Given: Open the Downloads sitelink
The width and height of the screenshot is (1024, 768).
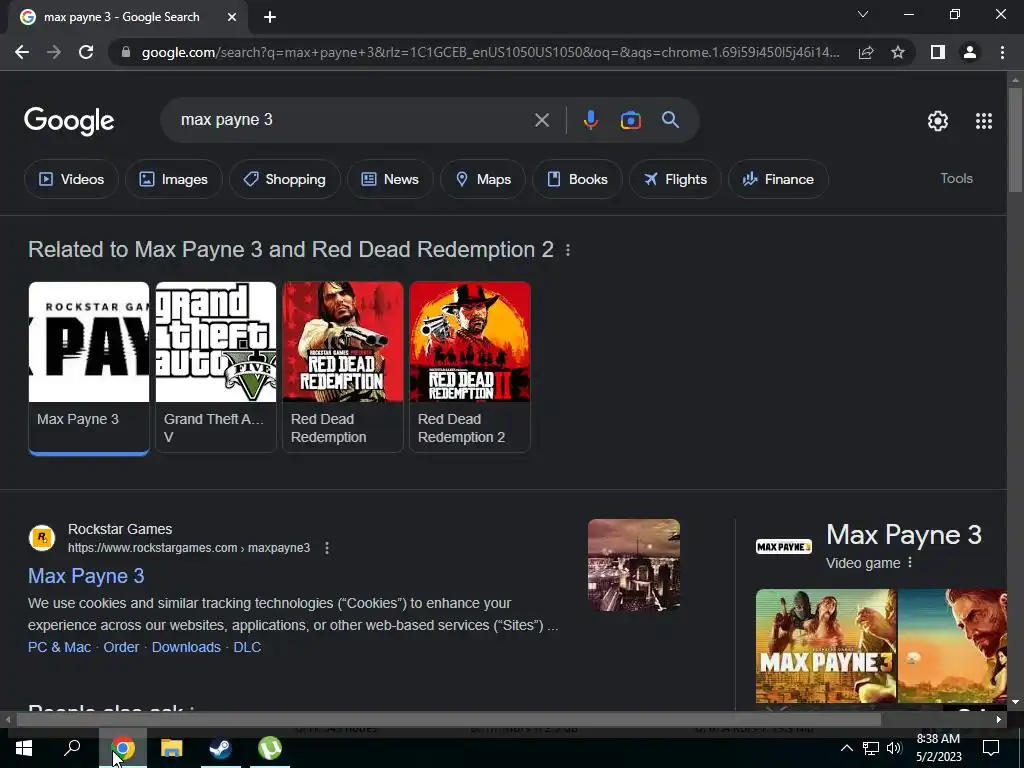Looking at the screenshot, I should click(186, 647).
